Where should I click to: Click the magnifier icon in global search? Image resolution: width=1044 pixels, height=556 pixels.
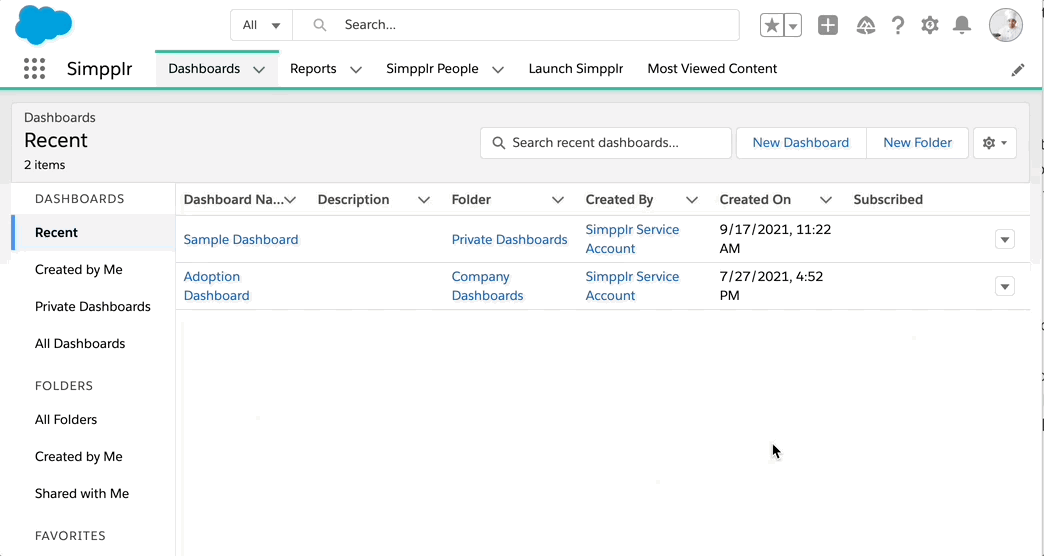click(320, 25)
